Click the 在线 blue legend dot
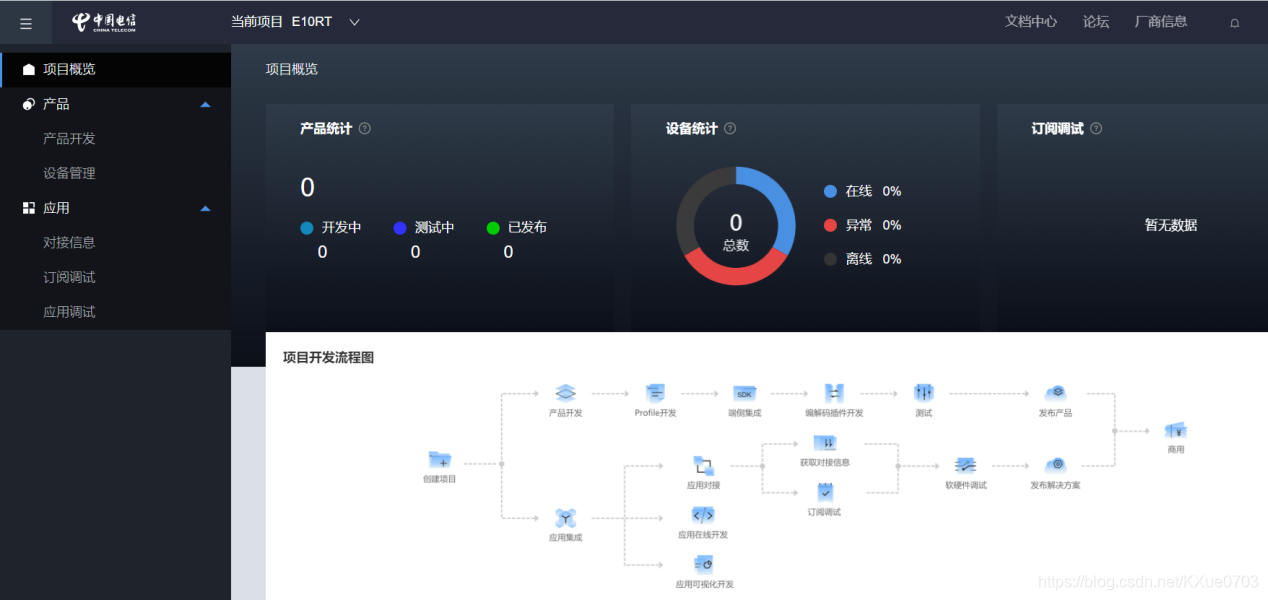 pos(830,191)
